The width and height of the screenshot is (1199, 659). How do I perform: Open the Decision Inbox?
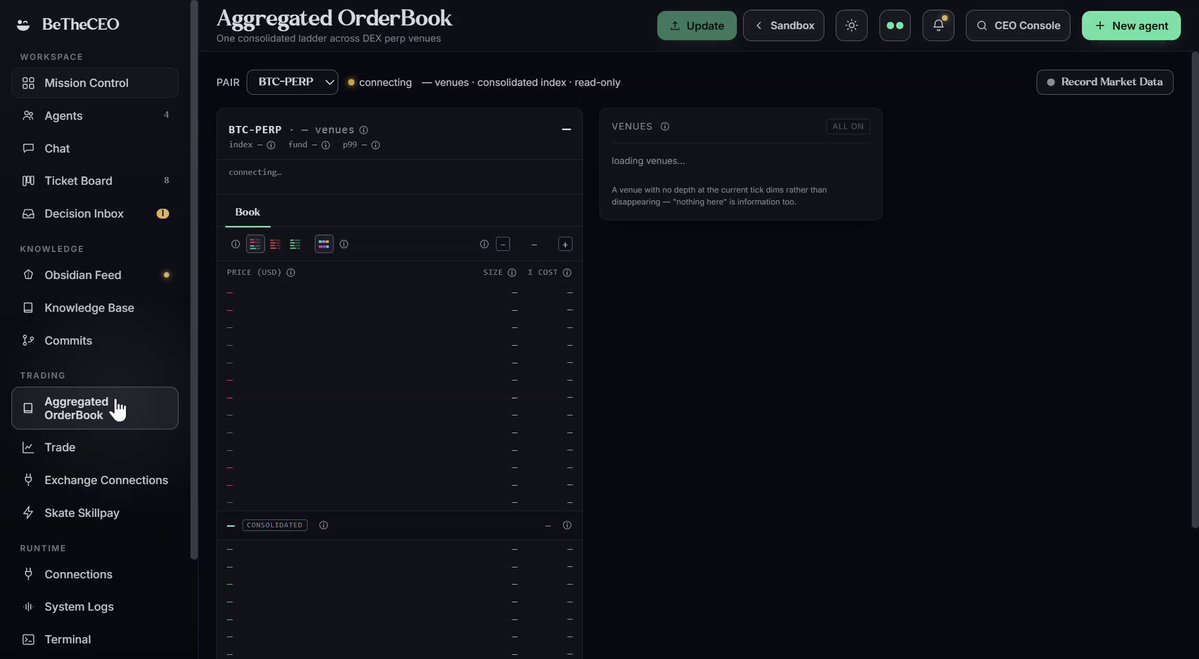[x=95, y=214]
